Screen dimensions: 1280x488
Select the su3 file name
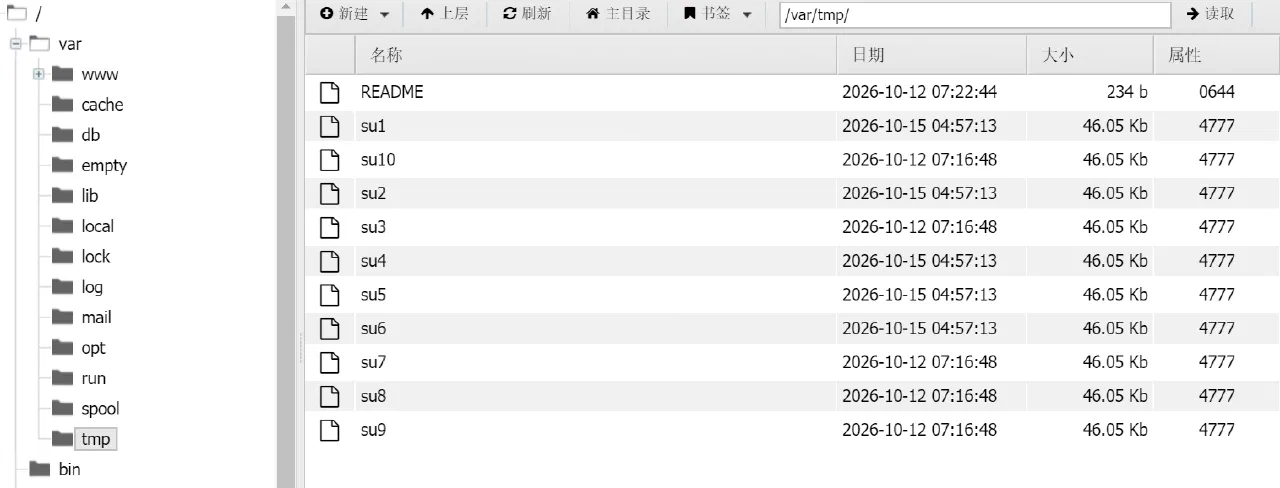coord(373,227)
